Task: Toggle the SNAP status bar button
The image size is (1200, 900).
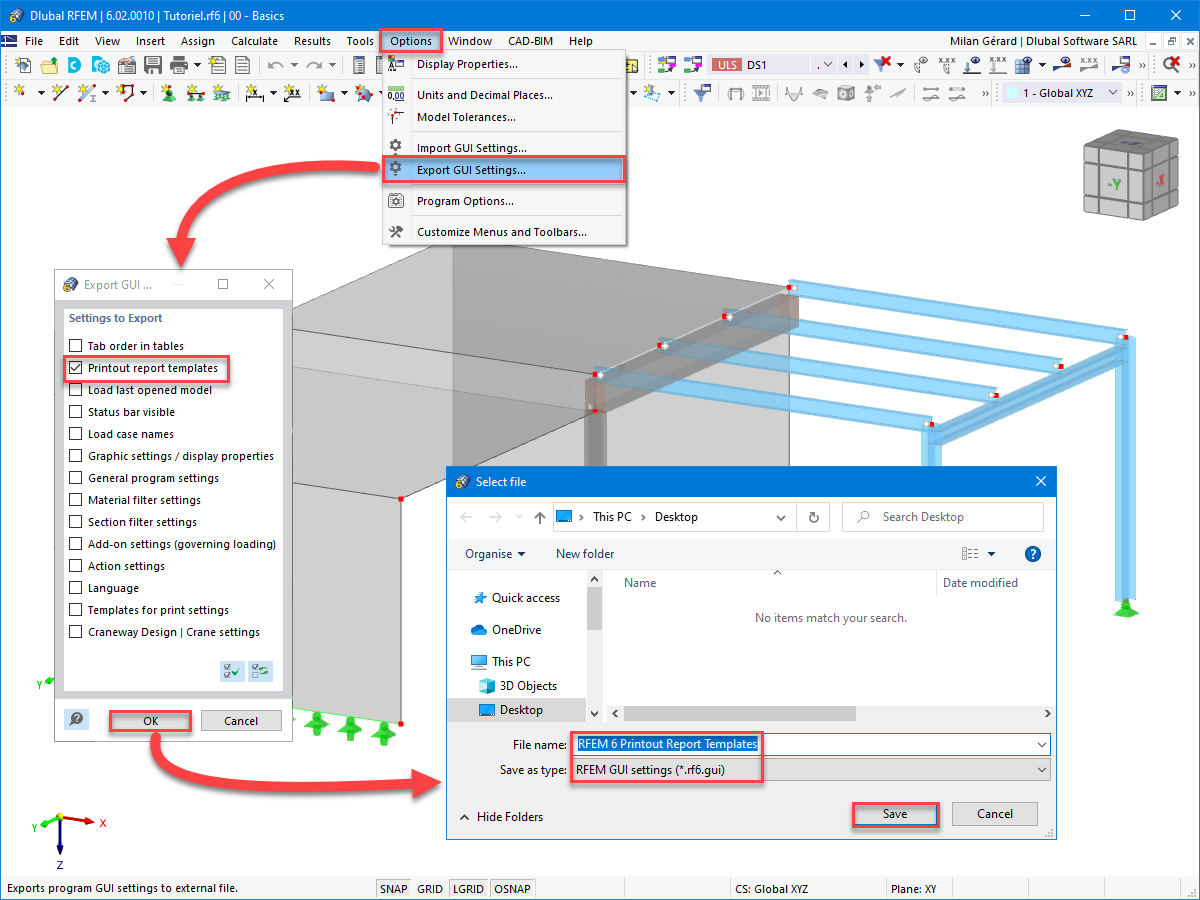Action: 393,888
